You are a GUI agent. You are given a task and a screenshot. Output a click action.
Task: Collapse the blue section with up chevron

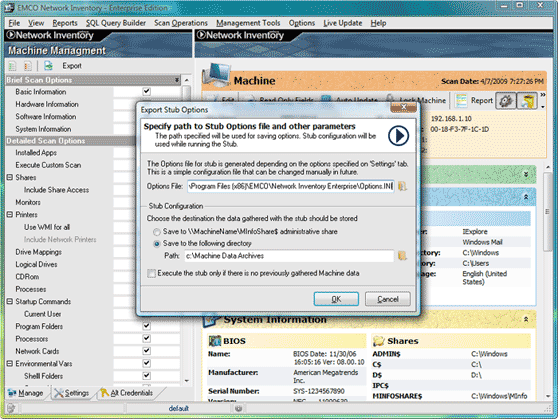click(526, 197)
